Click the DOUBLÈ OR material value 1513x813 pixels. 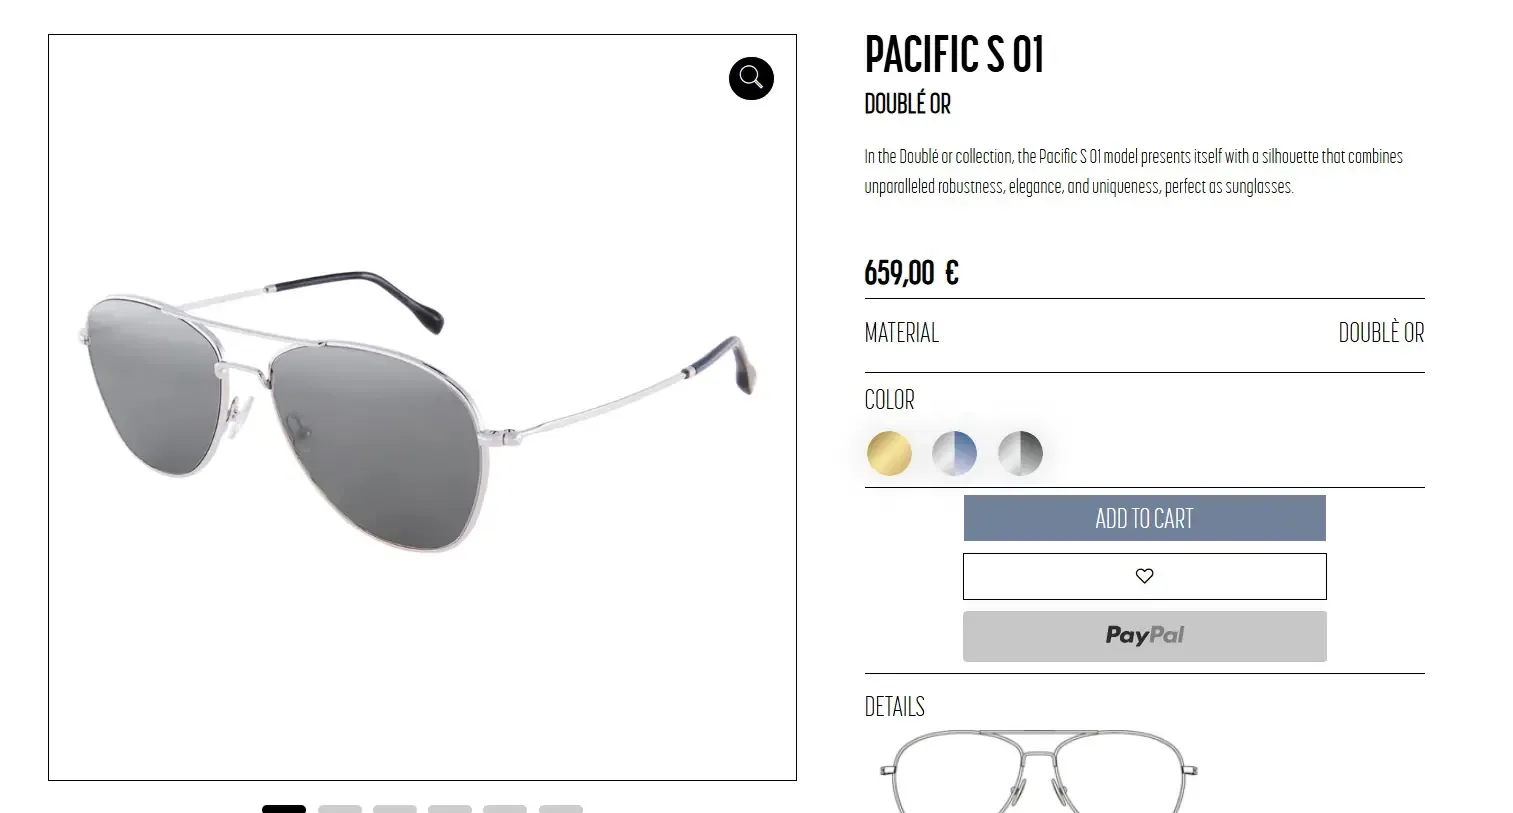(x=1381, y=333)
